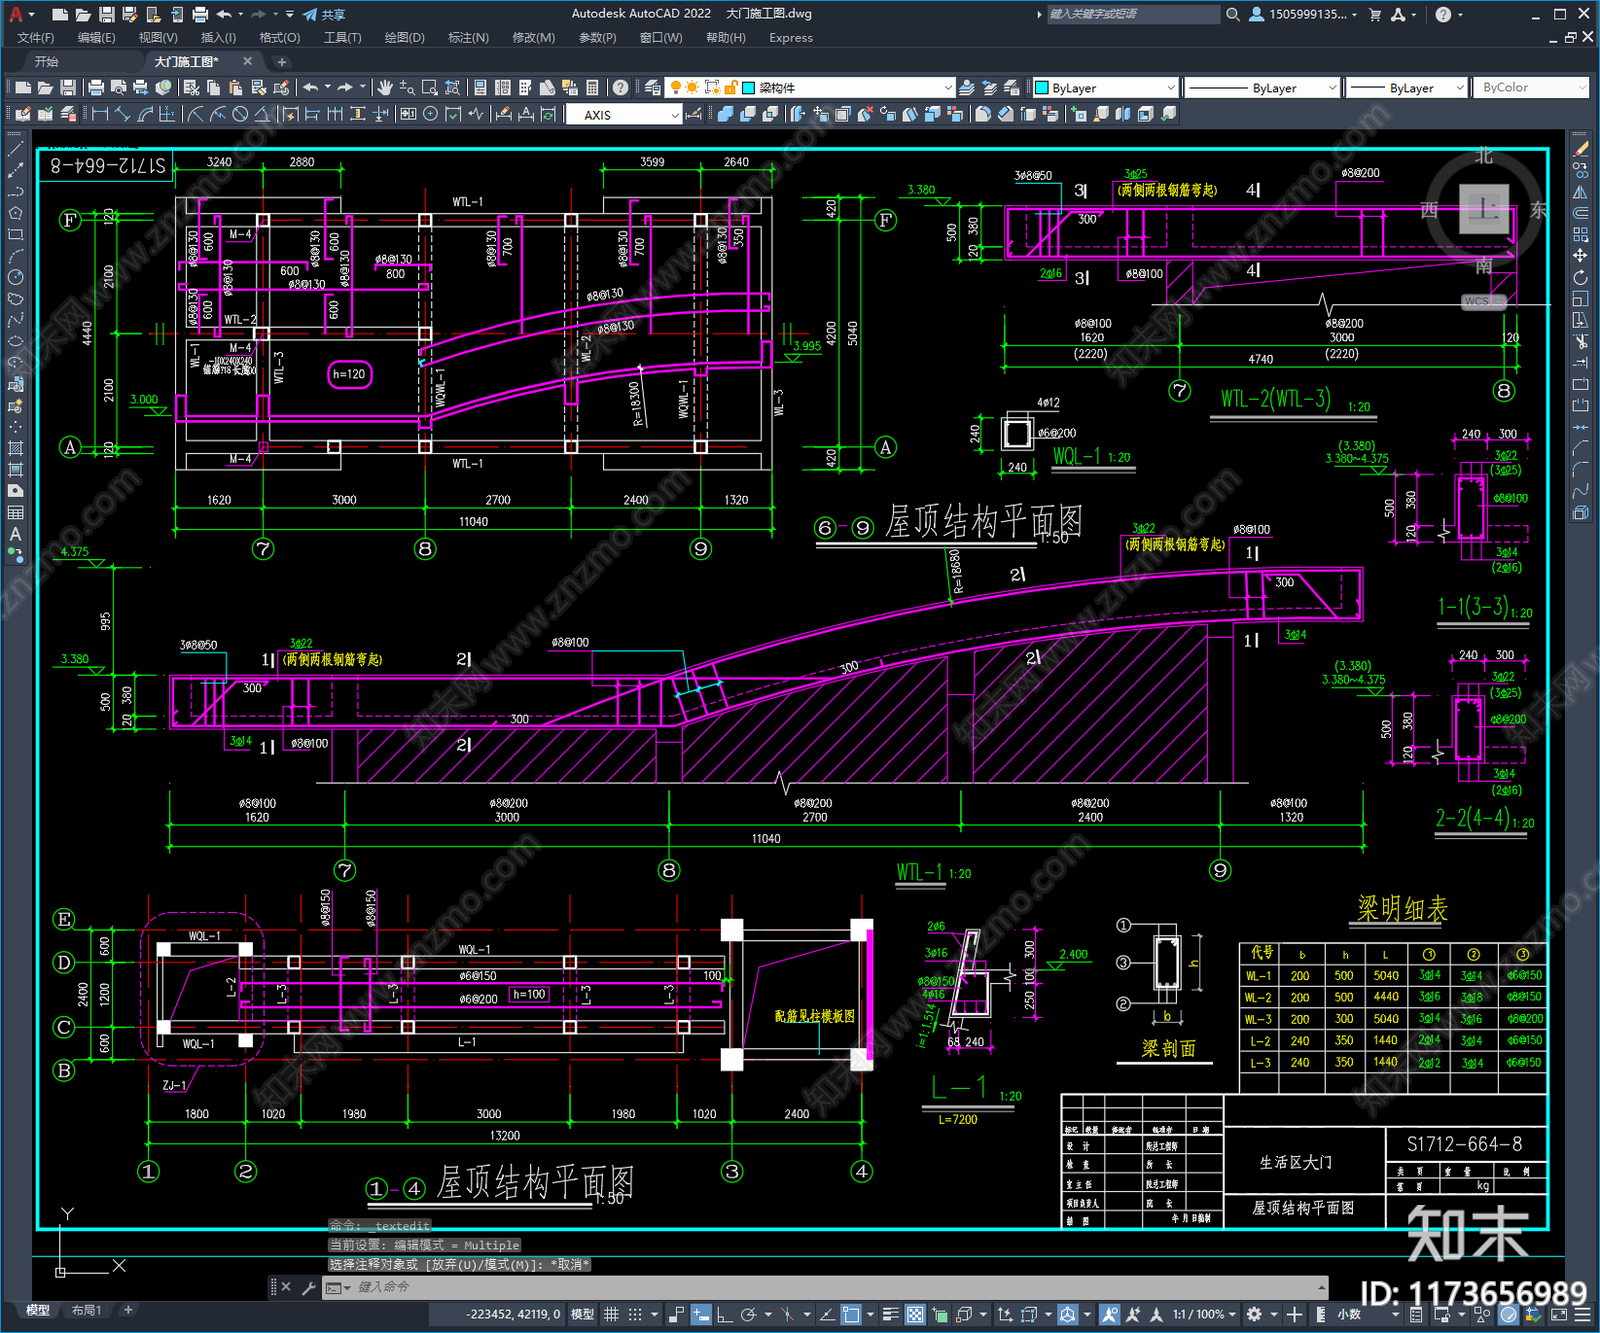The image size is (1600, 1333).
Task: Click the search magnifier icon in title bar
Action: coord(1233,14)
